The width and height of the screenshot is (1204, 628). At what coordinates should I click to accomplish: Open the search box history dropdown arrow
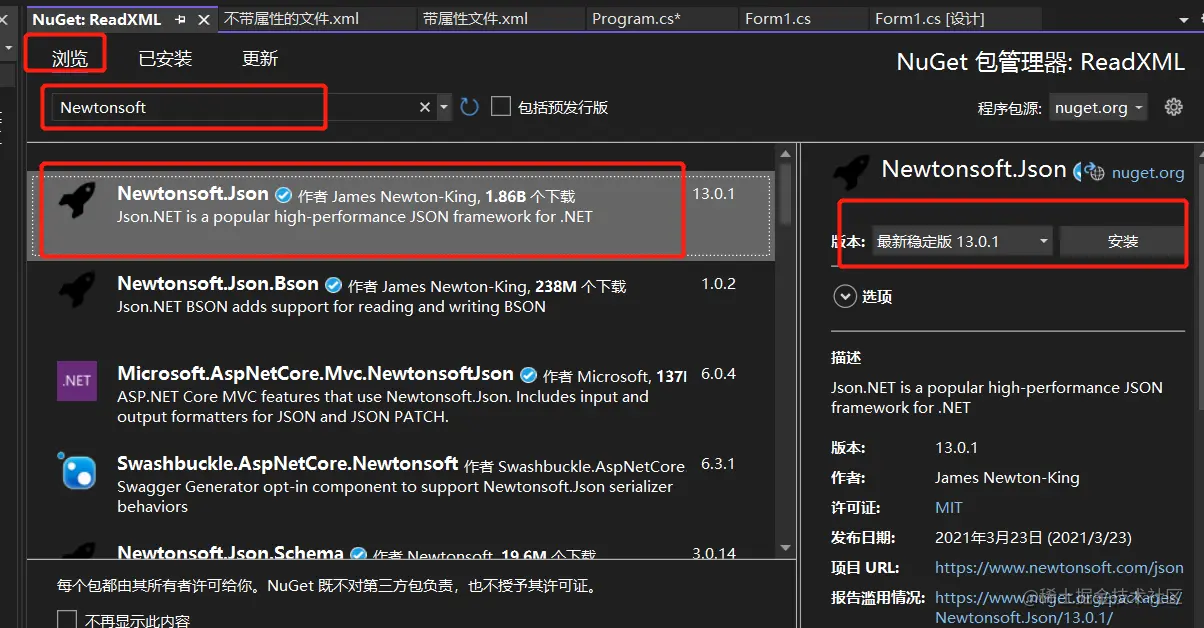pos(444,107)
